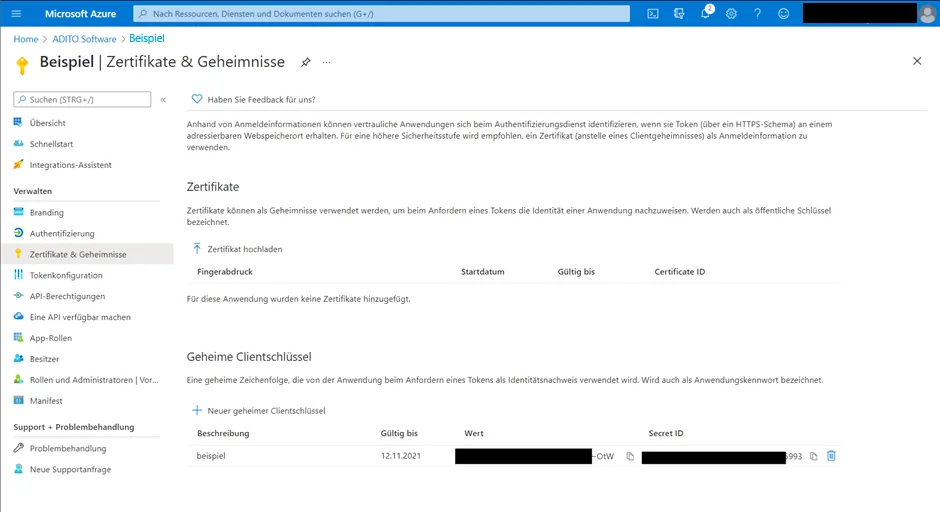The image size is (940, 512).
Task: Click the Geheime Clientschlüssel heading
Action: click(249, 357)
